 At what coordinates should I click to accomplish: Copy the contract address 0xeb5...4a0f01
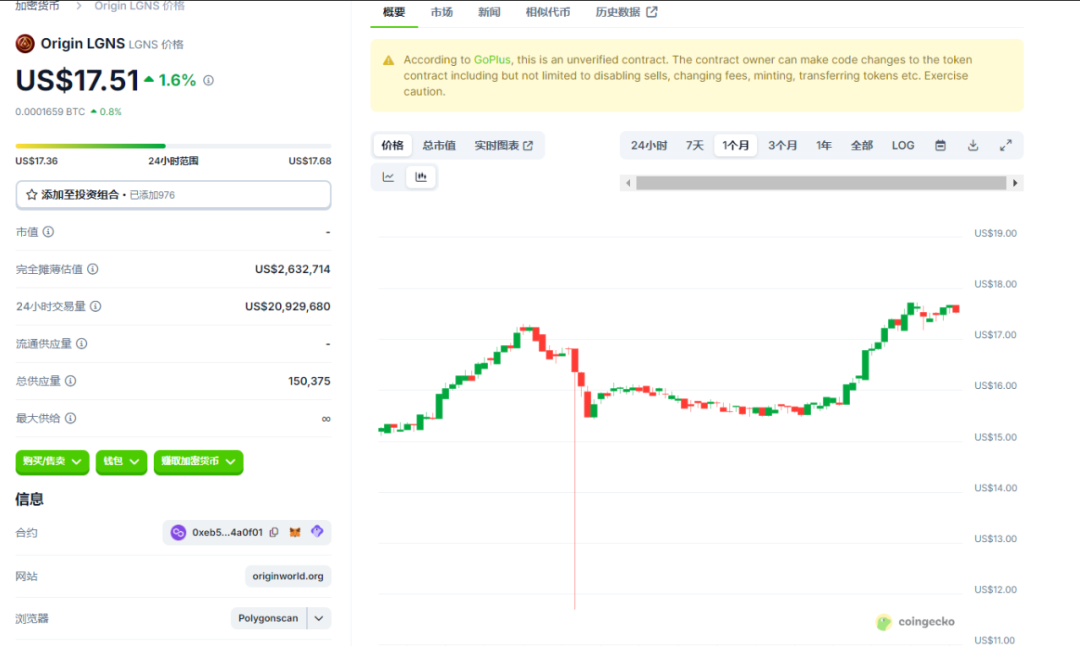click(x=274, y=533)
